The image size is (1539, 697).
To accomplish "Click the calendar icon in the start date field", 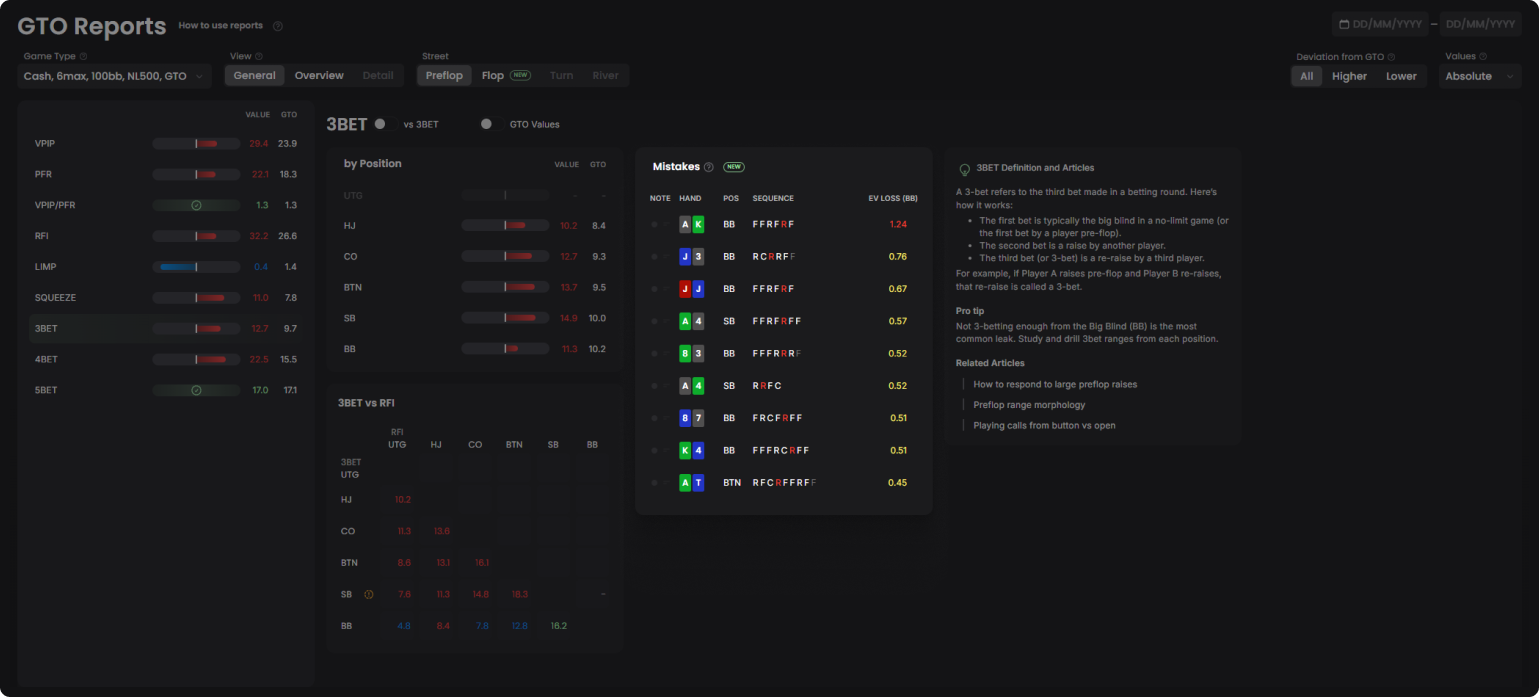I will [x=1344, y=24].
